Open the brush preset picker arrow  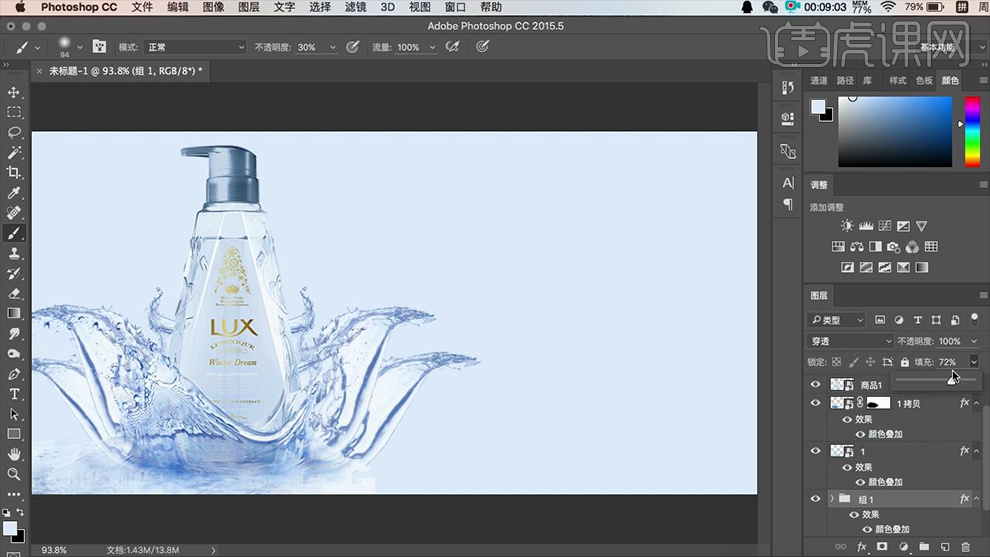80,47
